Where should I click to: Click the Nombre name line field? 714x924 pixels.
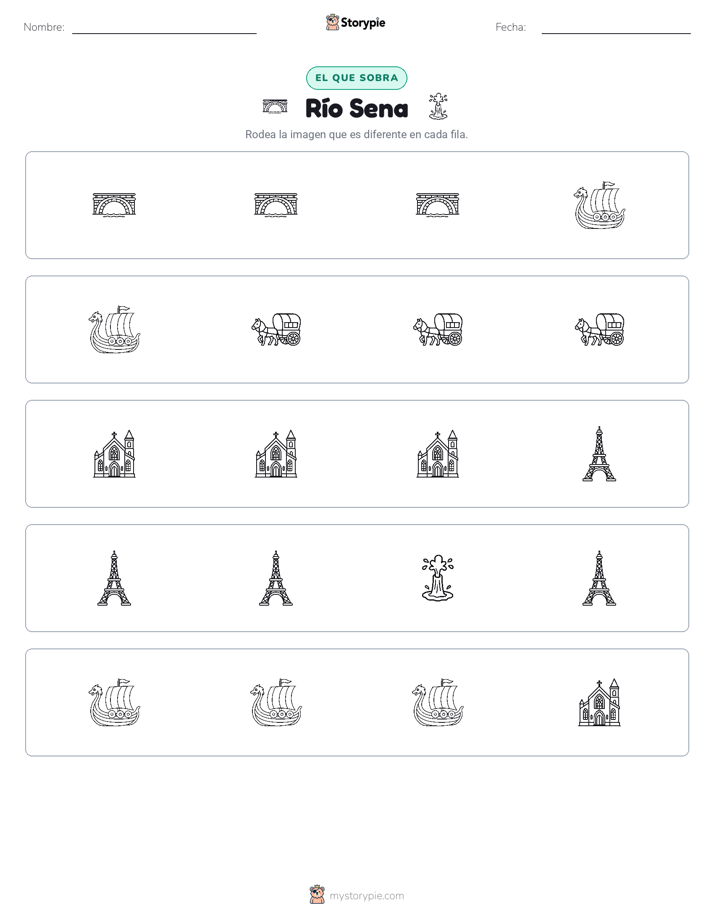click(x=164, y=27)
